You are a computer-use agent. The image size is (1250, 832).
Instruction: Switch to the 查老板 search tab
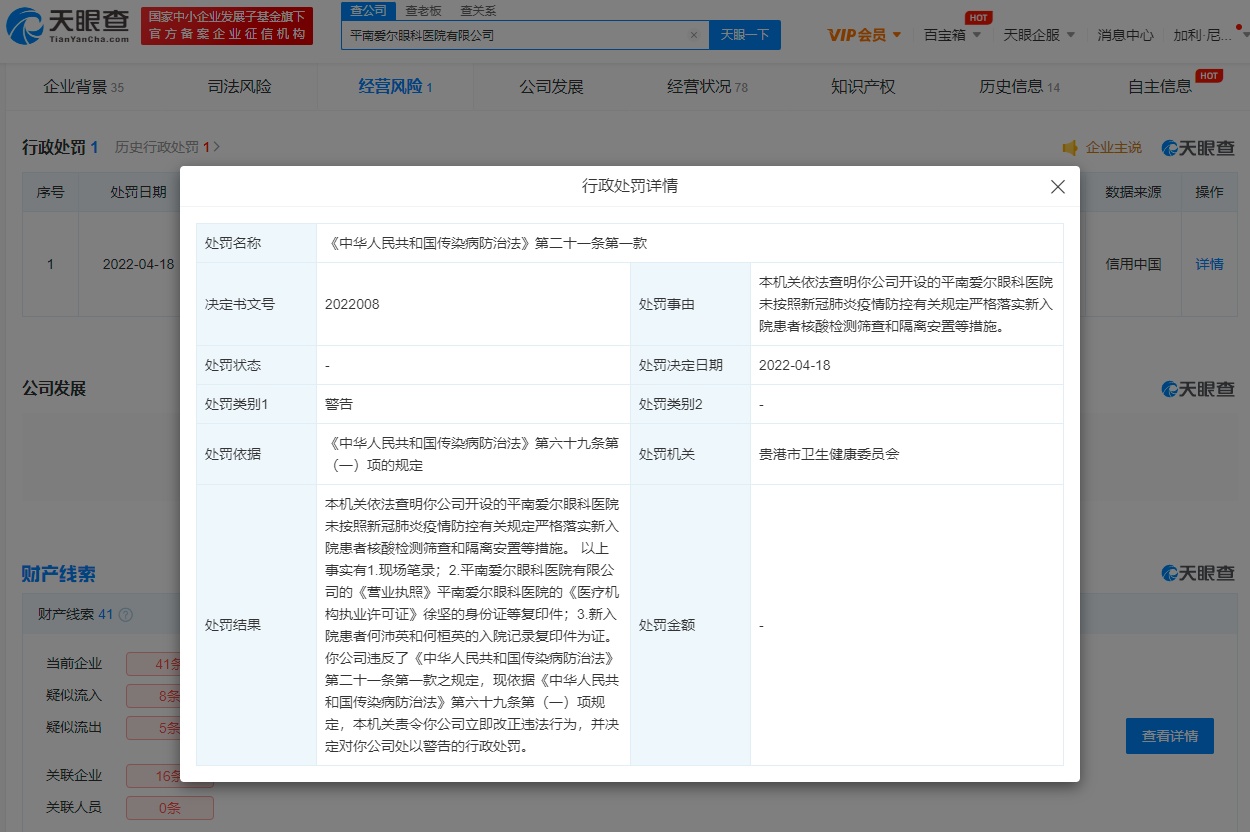(x=423, y=10)
